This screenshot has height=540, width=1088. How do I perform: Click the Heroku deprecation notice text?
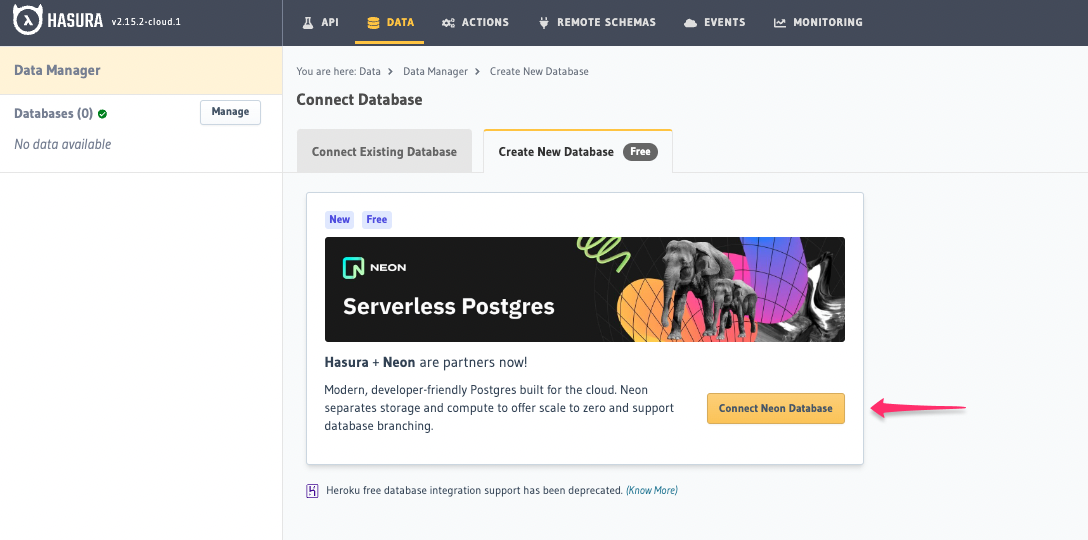(x=474, y=490)
